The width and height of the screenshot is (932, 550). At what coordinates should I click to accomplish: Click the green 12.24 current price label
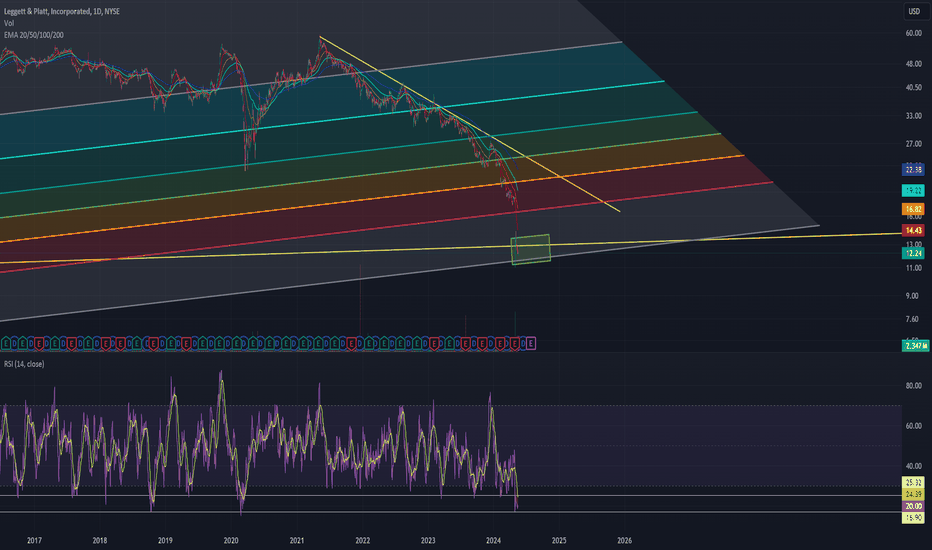[913, 253]
